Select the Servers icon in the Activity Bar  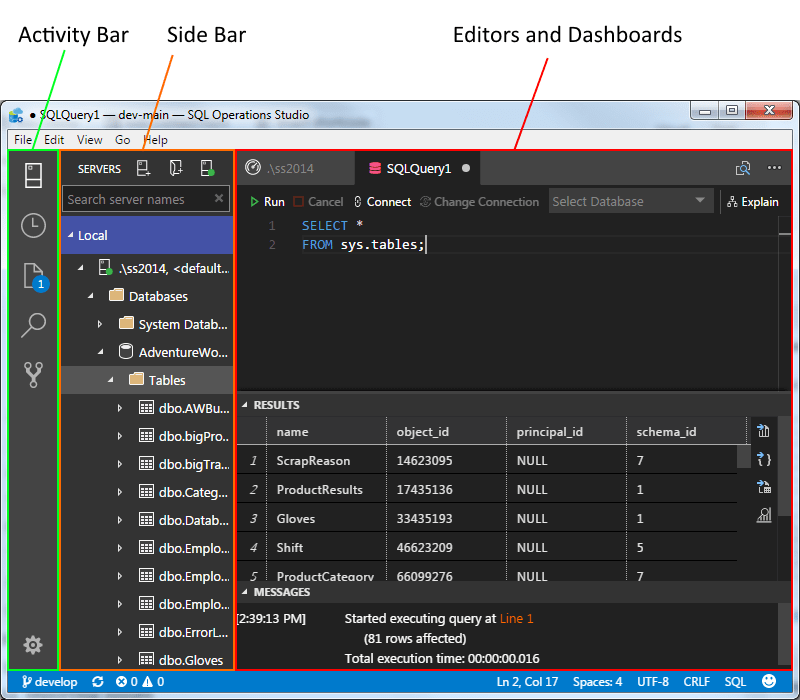point(33,175)
